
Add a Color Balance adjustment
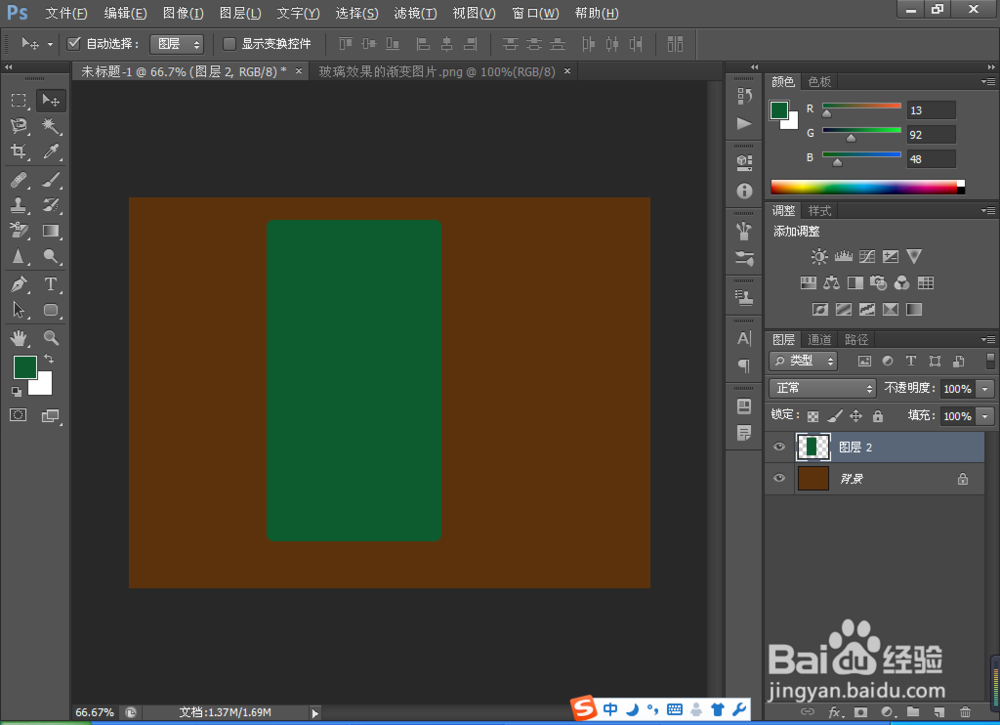[831, 282]
